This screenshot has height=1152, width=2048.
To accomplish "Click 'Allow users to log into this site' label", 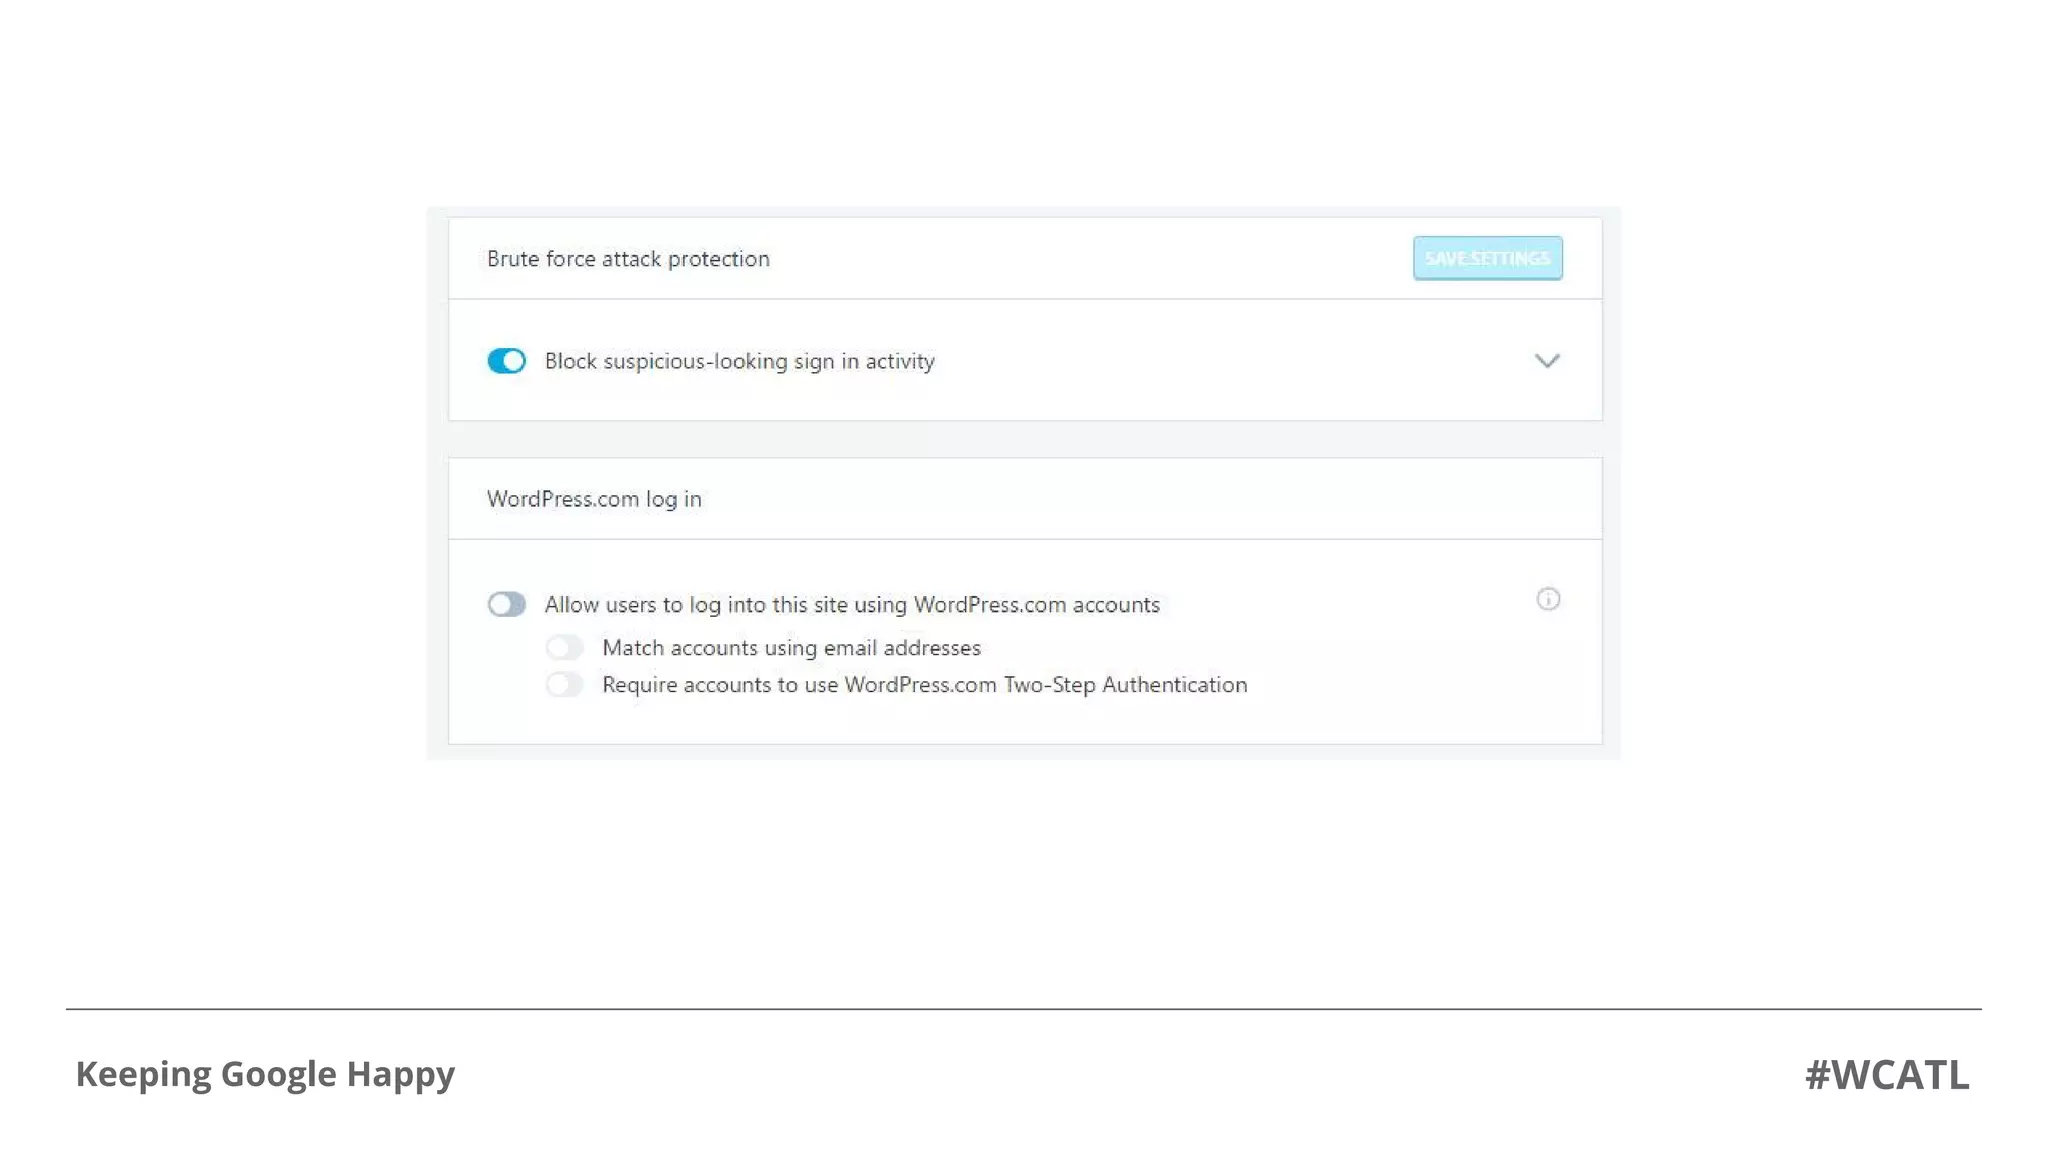I will 727,605.
